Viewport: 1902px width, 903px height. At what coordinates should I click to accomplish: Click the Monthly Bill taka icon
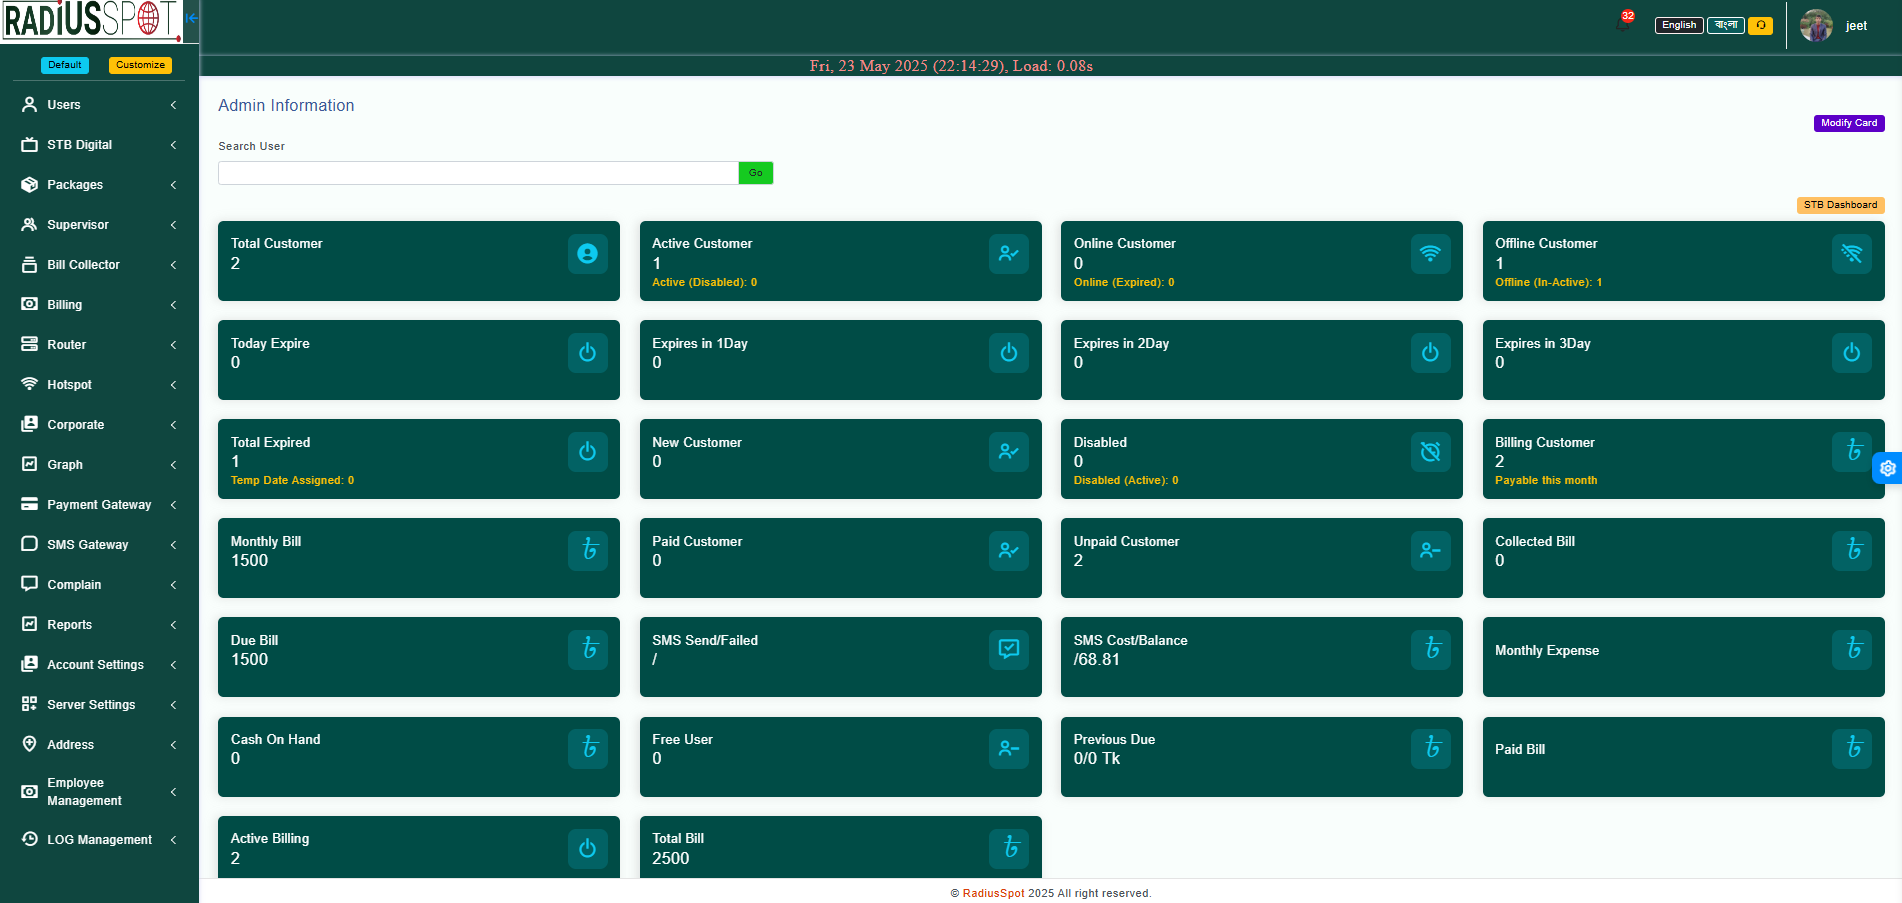point(587,551)
